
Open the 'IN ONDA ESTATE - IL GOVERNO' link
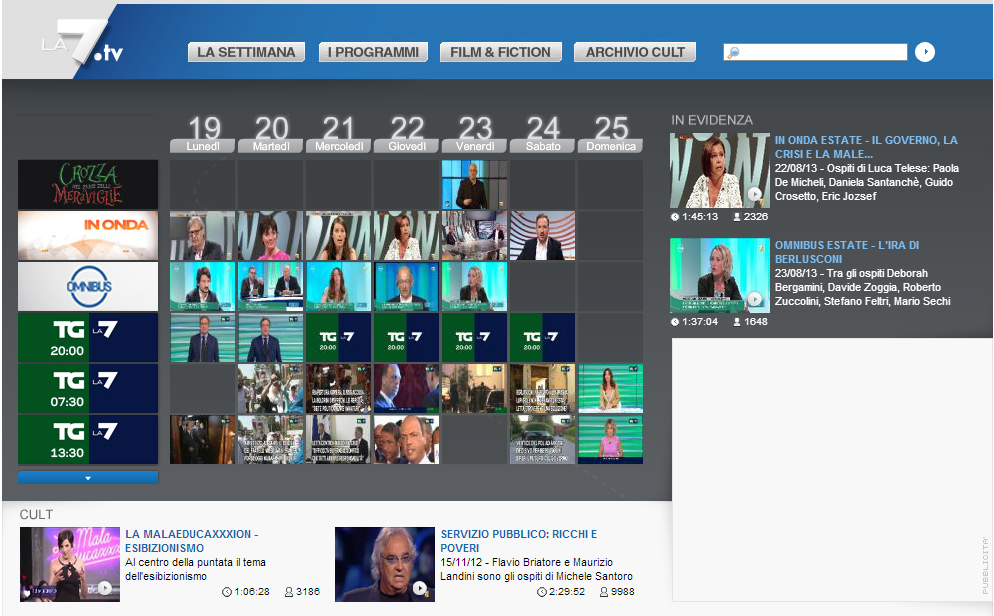pyautogui.click(x=866, y=147)
